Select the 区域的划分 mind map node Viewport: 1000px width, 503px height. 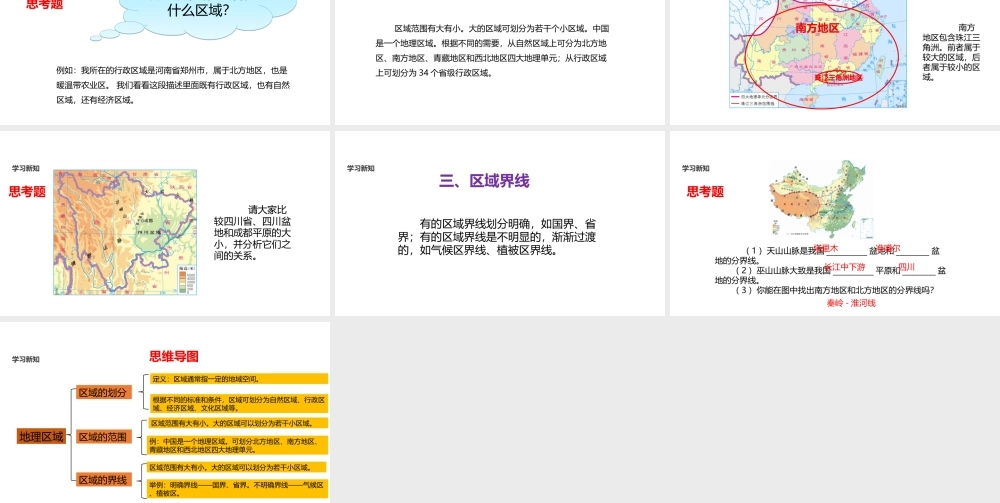[x=103, y=392]
